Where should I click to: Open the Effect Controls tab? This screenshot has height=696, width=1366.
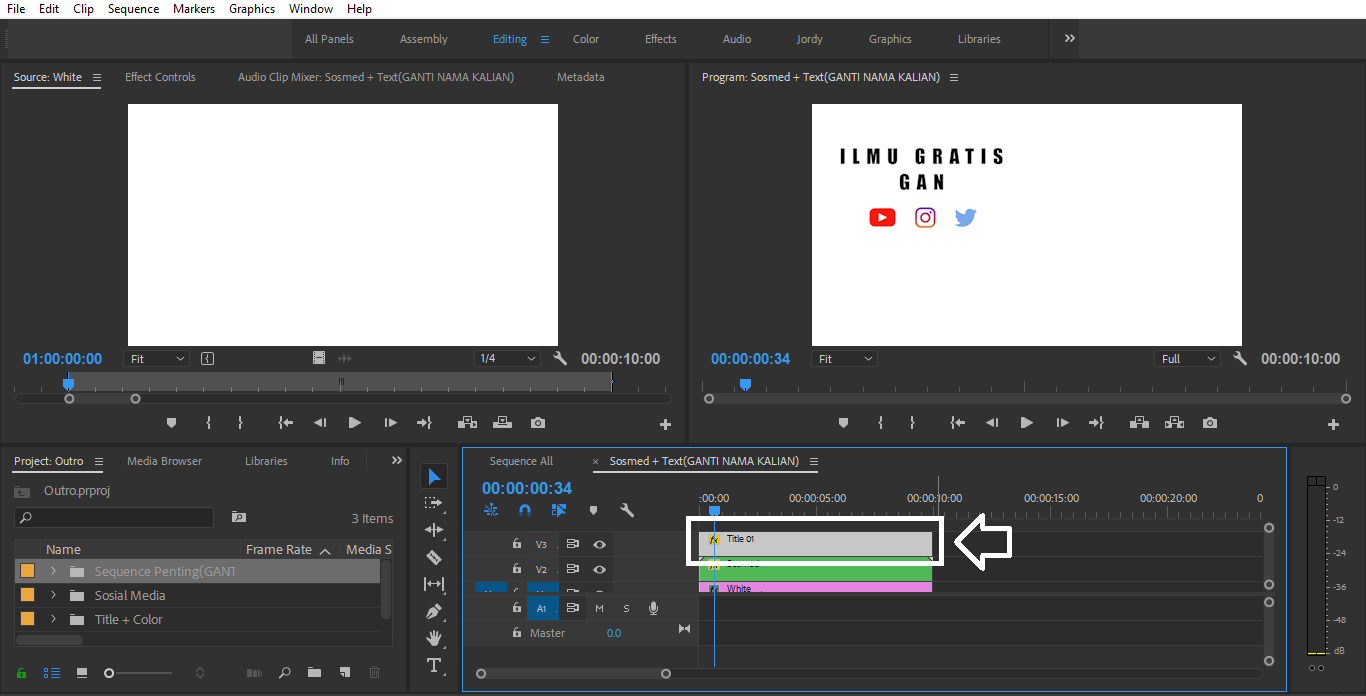(x=160, y=77)
